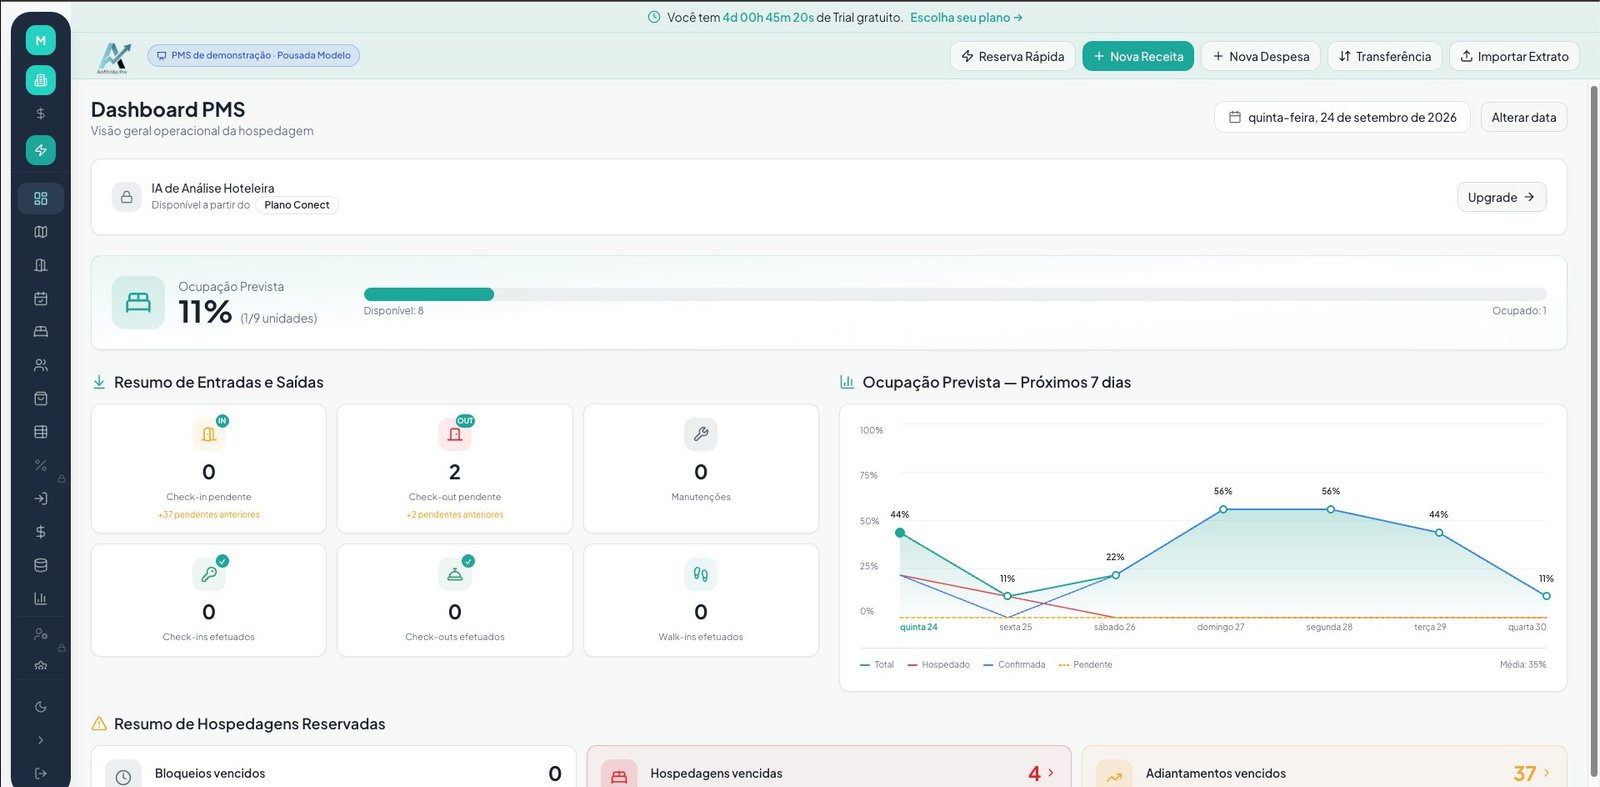Click the app logo beside PMS badge
This screenshot has height=787, width=1600.
114,57
